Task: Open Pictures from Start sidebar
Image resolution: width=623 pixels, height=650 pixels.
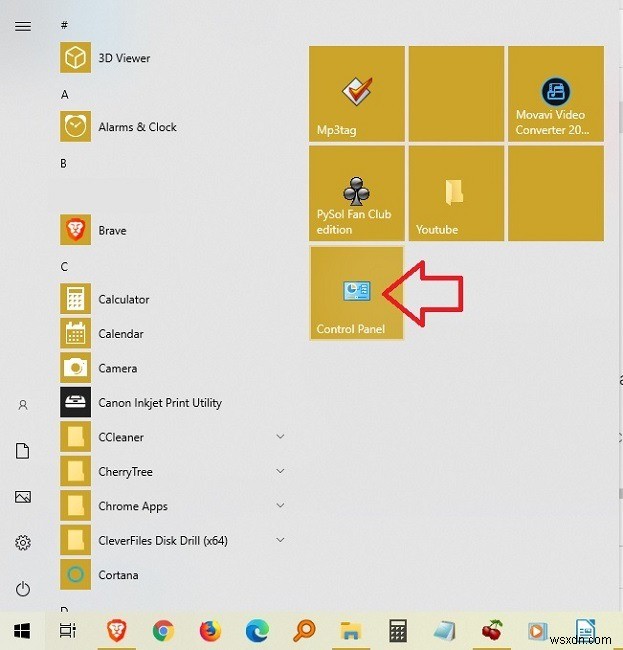Action: point(23,497)
